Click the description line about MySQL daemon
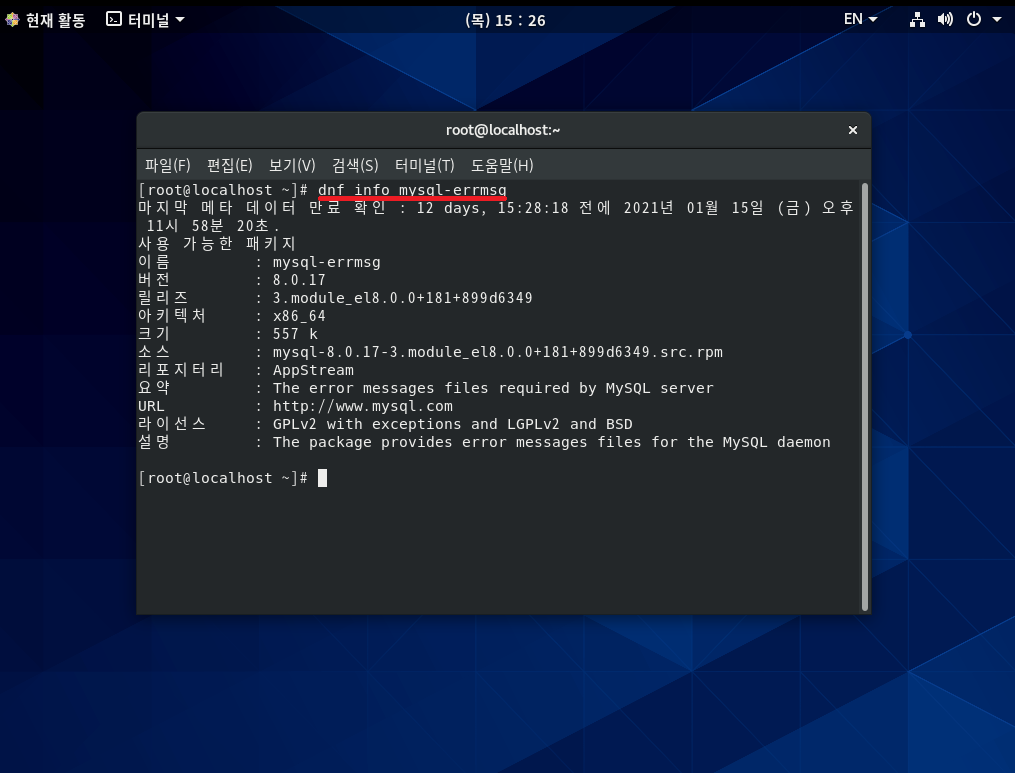 pos(552,442)
